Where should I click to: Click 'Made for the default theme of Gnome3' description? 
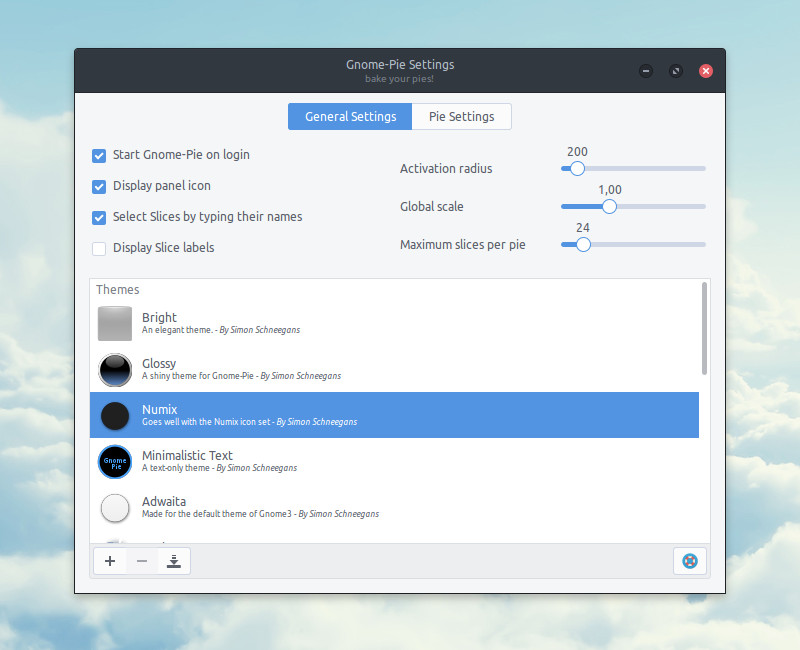click(x=217, y=514)
